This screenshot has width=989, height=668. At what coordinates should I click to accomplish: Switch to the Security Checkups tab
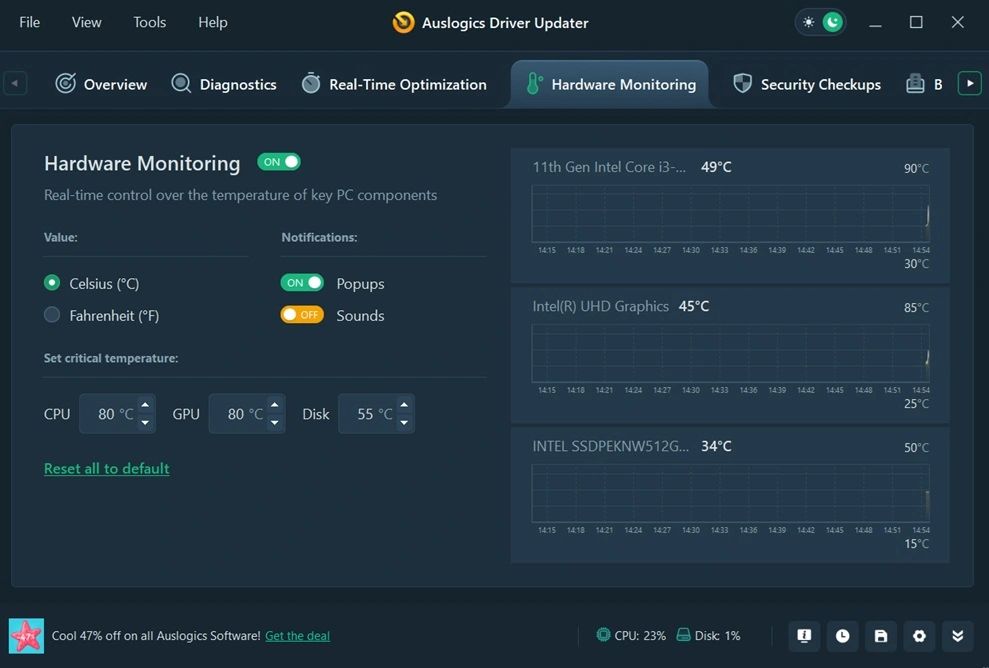(807, 84)
